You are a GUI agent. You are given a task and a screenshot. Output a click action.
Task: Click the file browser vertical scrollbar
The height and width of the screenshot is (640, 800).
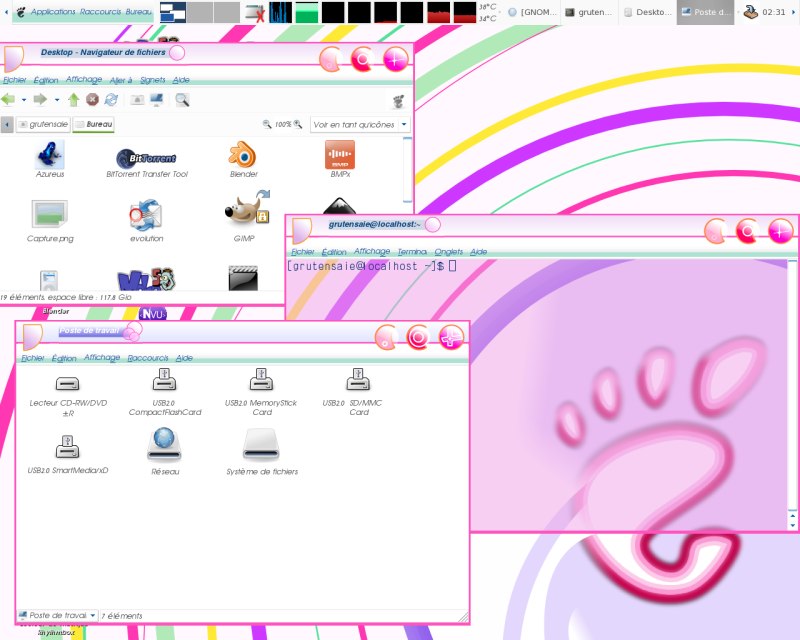click(407, 169)
